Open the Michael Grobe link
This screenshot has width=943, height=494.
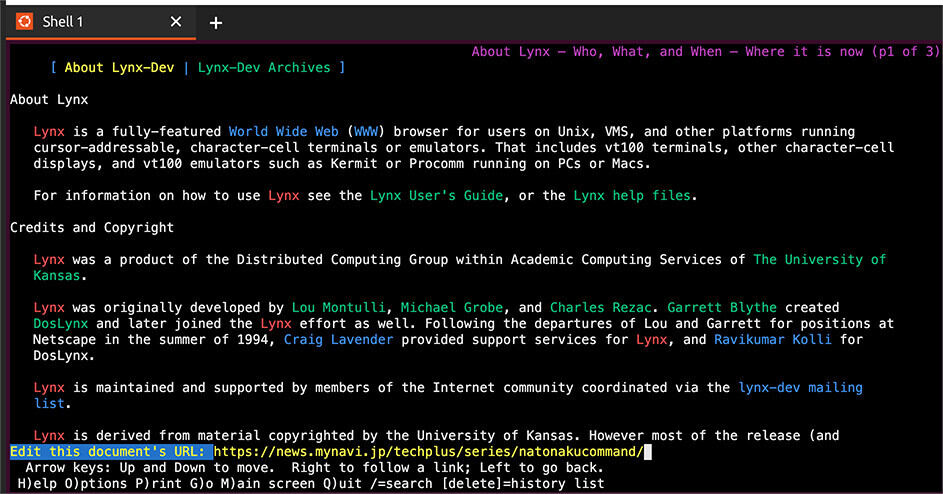click(452, 307)
